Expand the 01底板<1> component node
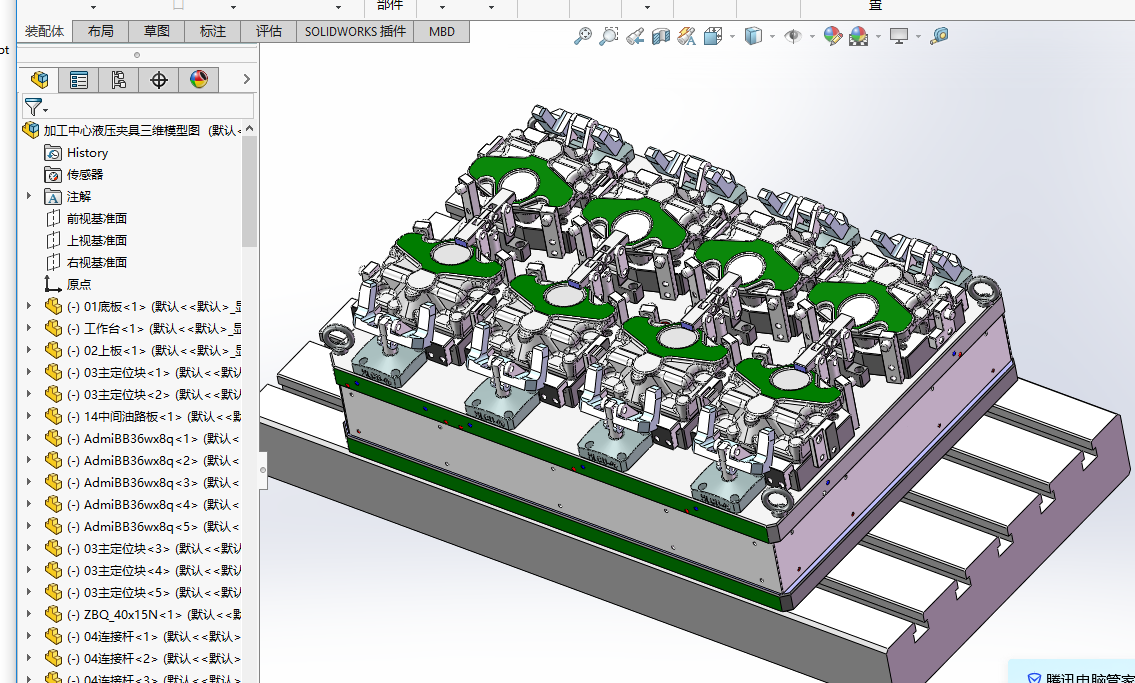Image resolution: width=1135 pixels, height=683 pixels. [x=29, y=306]
